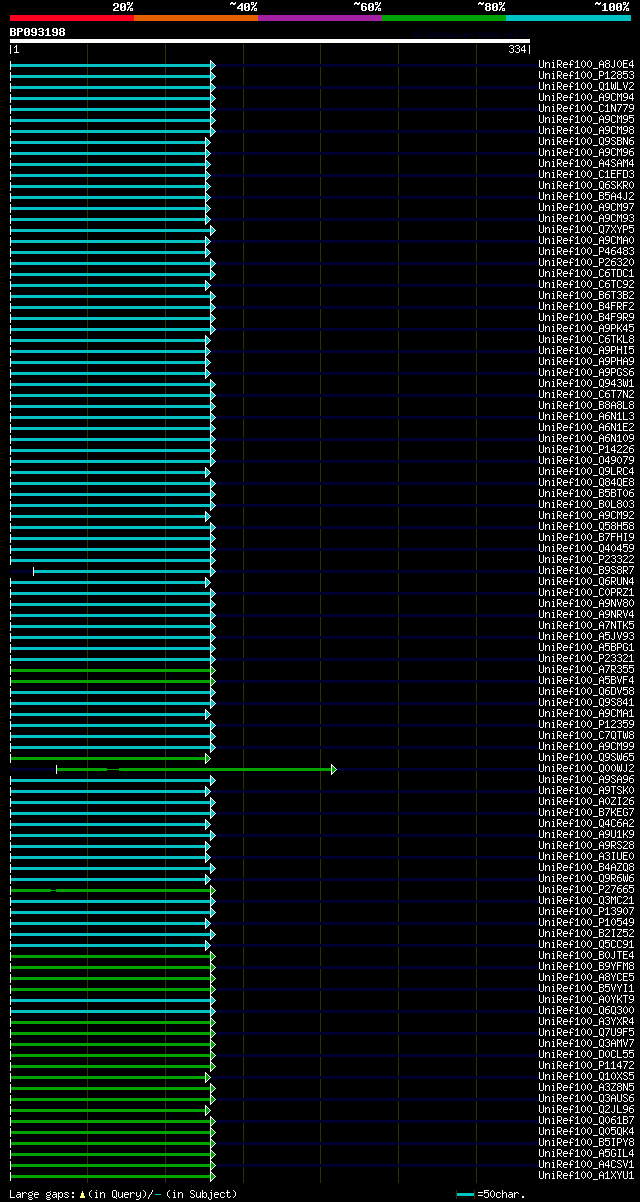Select hit label UniRef100_Q1WLV2
The image size is (640, 1202).
coord(586,86)
